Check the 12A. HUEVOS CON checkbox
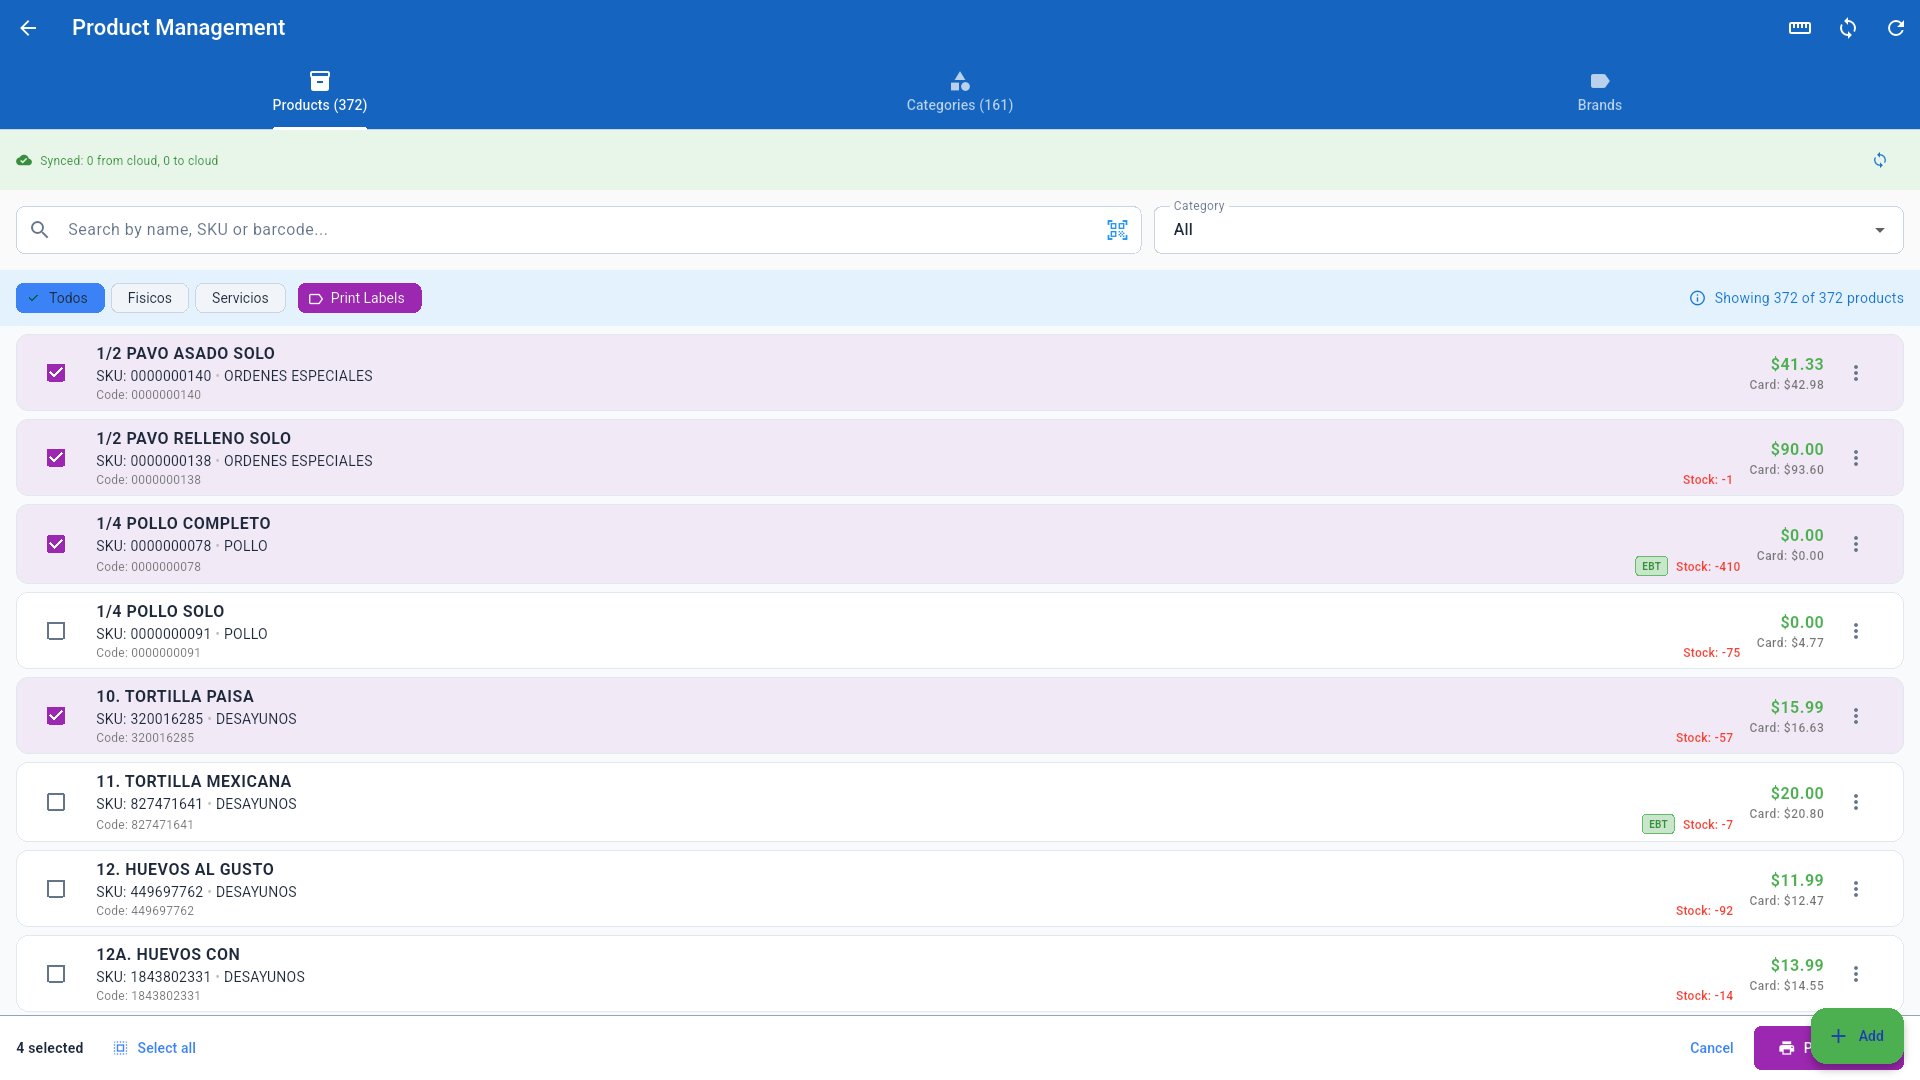Screen dimensions: 1920x1080 click(56, 974)
